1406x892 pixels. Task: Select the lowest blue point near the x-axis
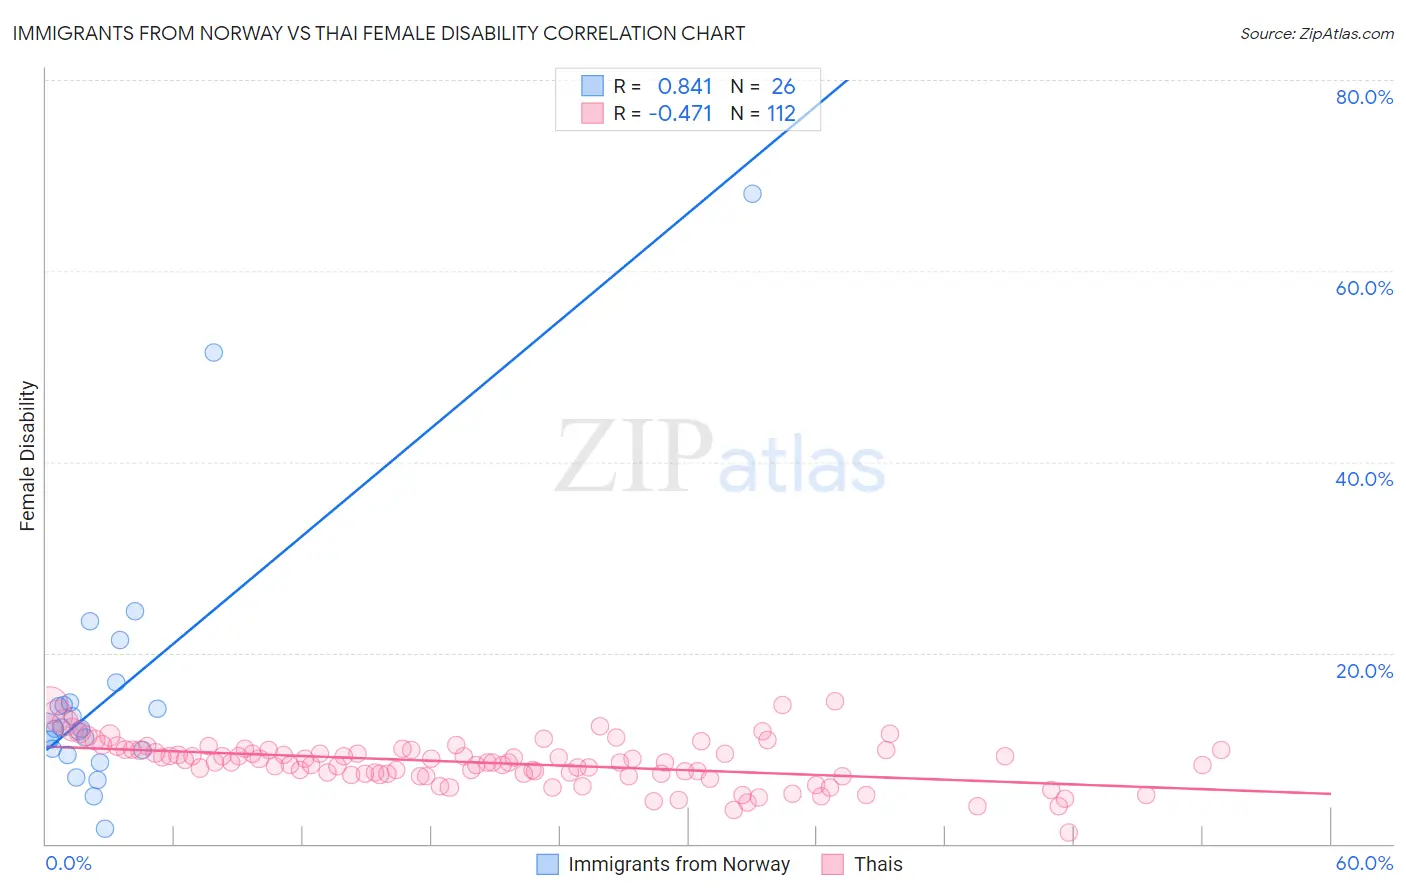[x=104, y=828]
